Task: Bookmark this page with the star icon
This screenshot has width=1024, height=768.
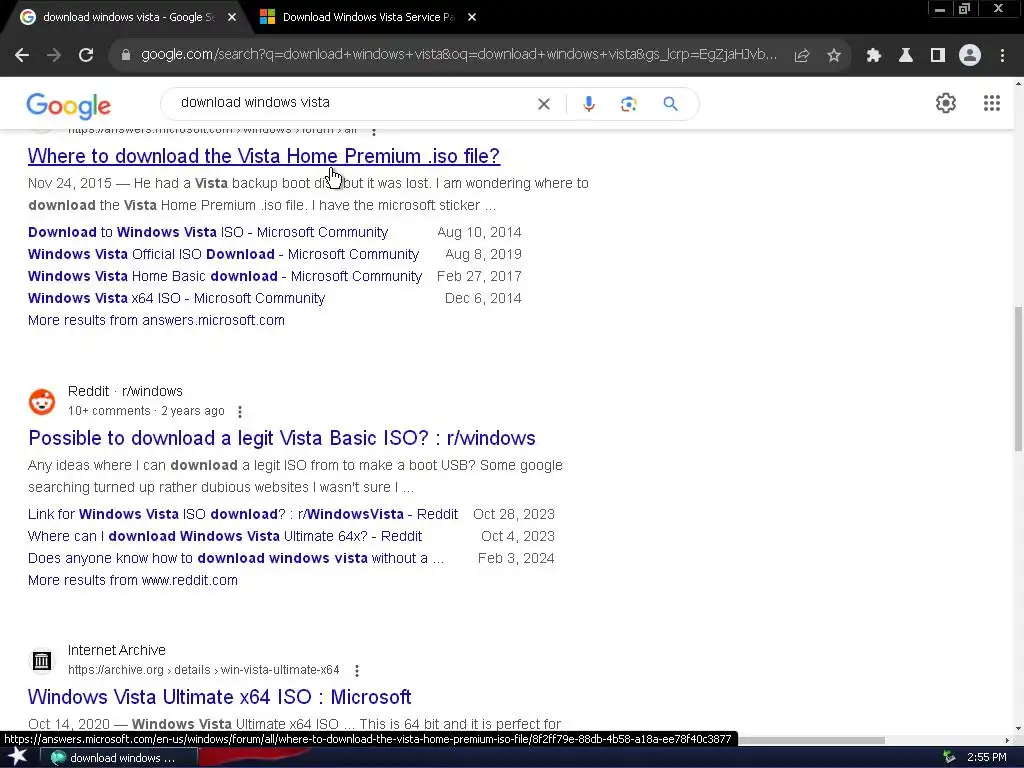Action: point(834,56)
